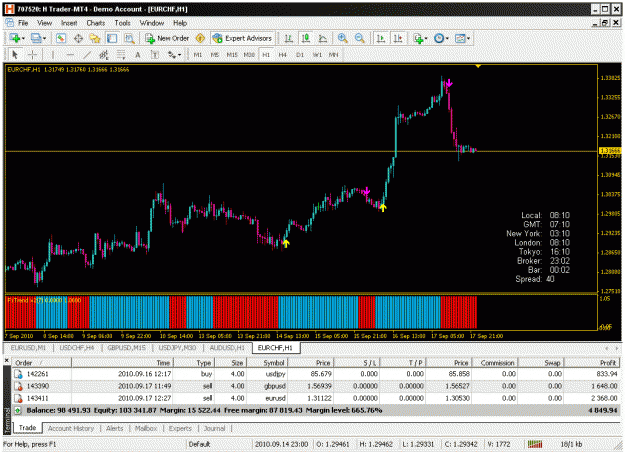Open the Tools menu
Image resolution: width=625 pixels, height=452 pixels.
tap(122, 23)
